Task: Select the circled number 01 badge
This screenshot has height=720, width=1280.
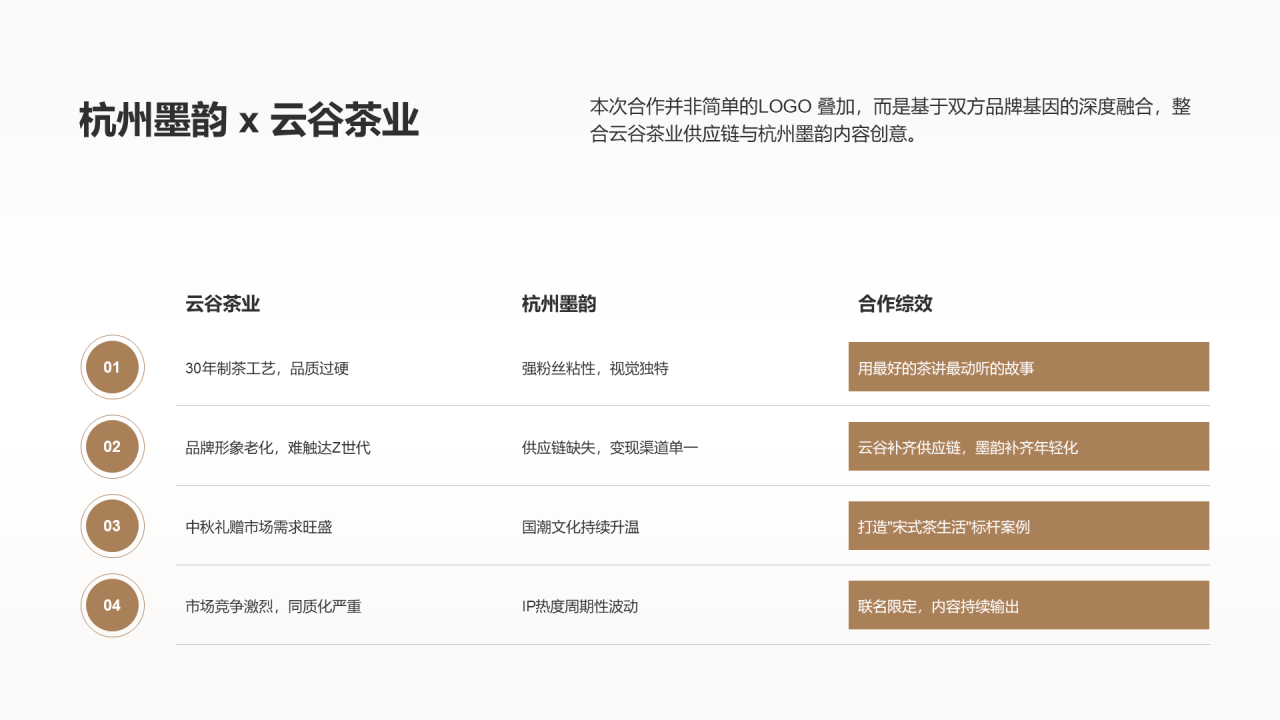Action: 112,367
